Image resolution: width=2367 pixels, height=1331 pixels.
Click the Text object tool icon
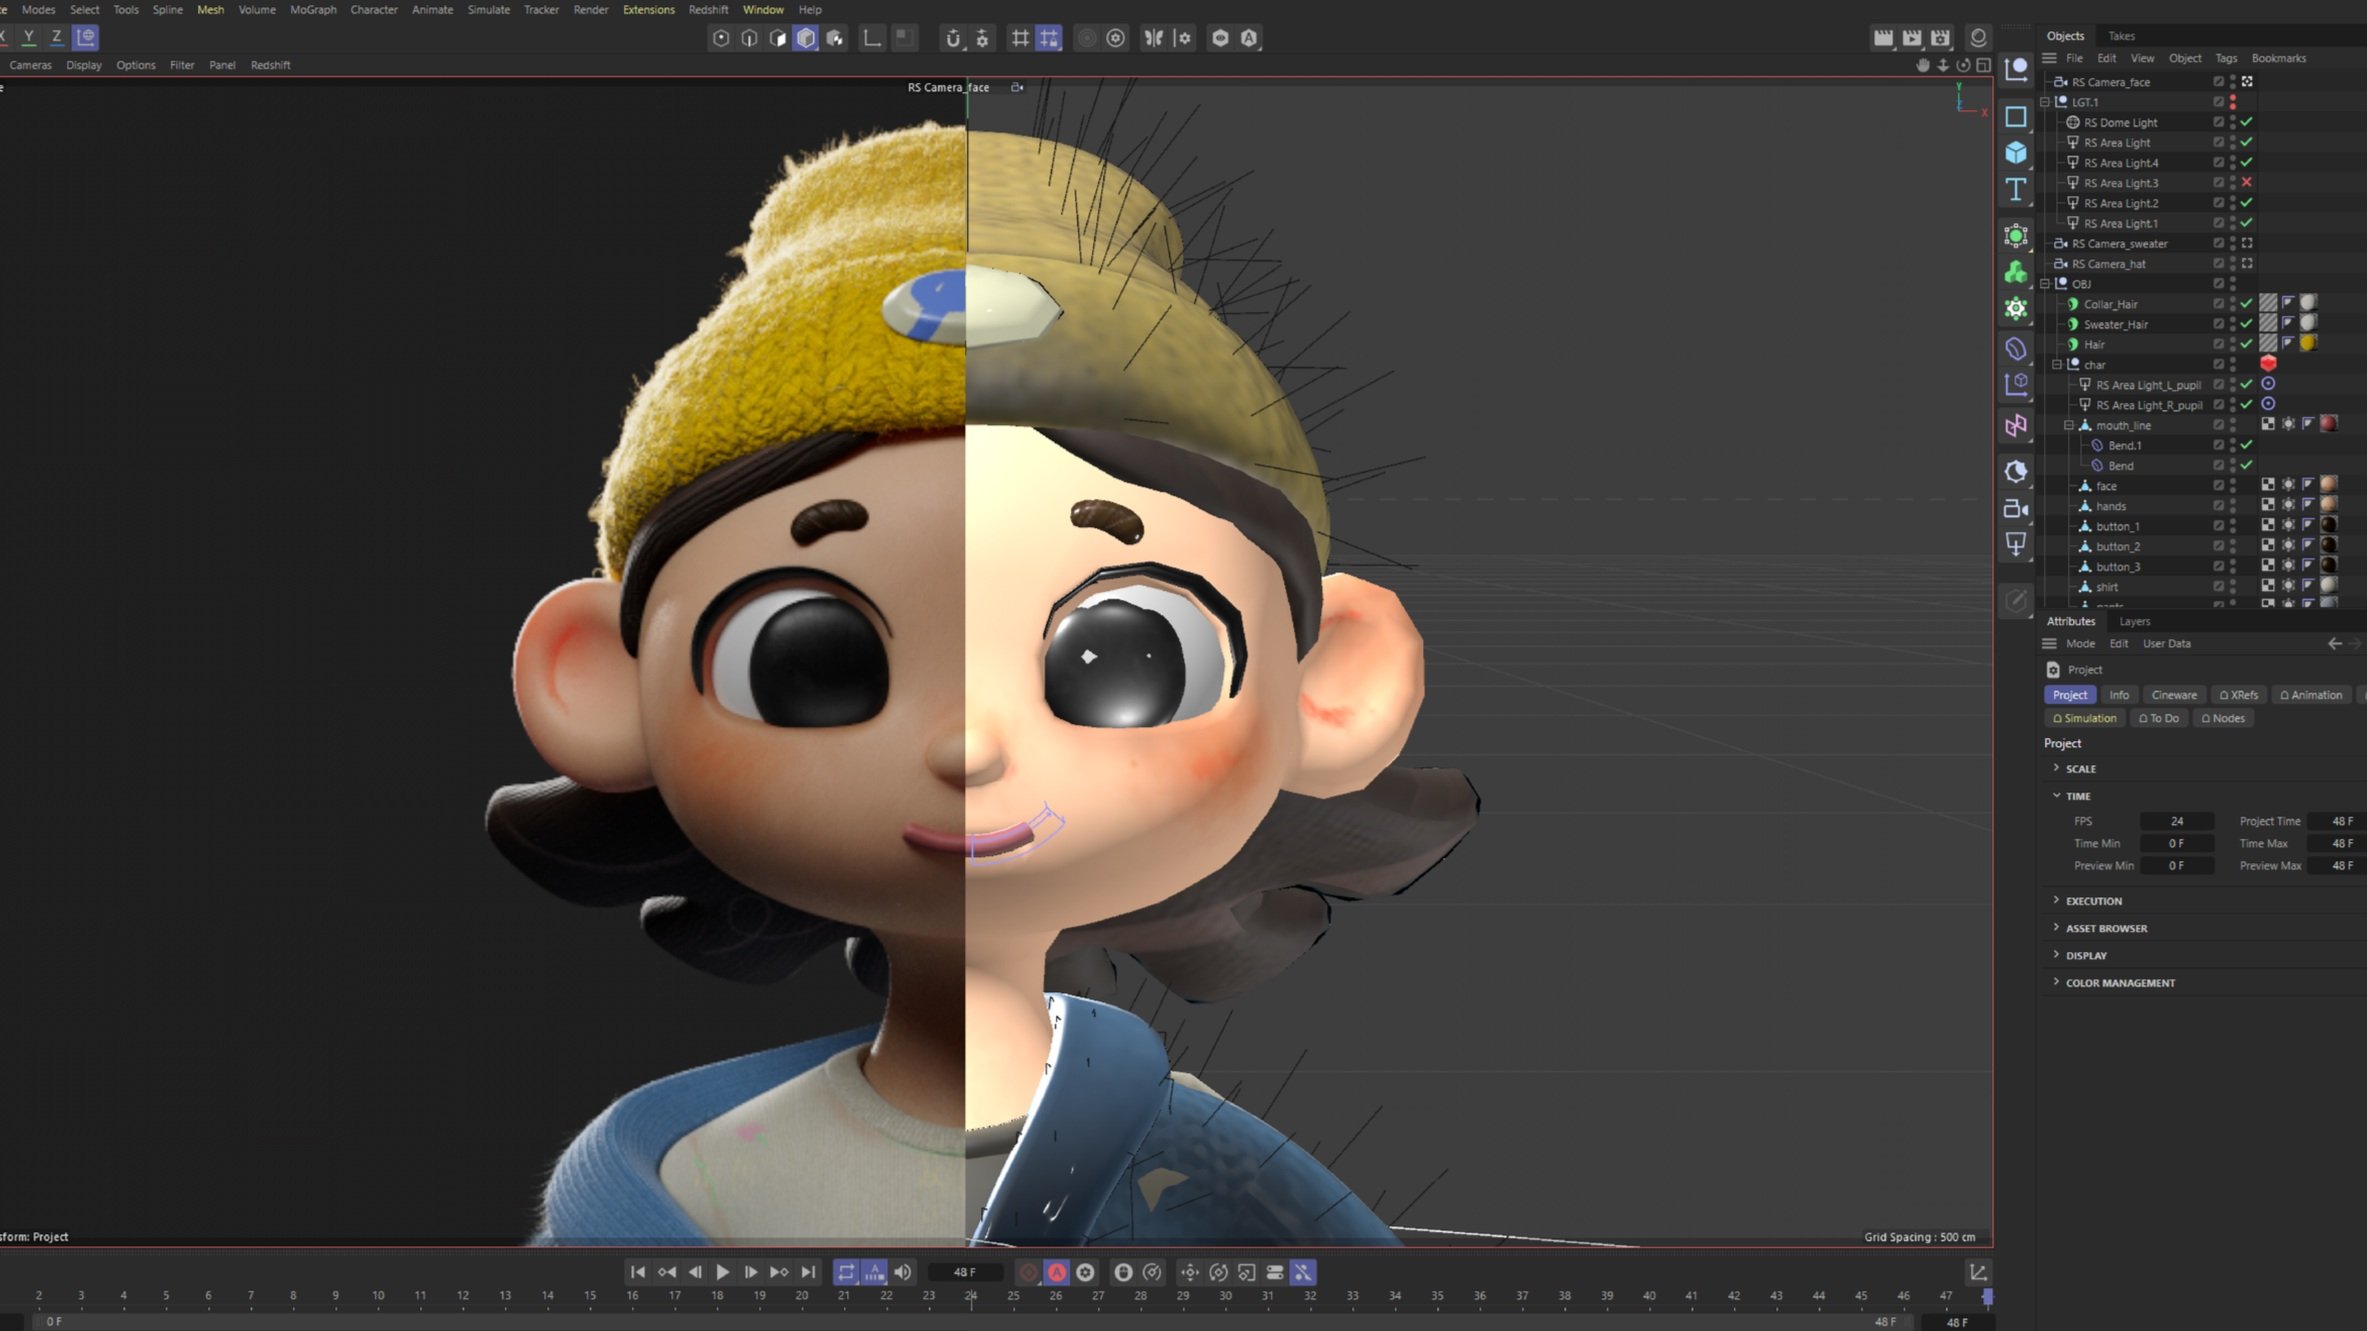(2015, 190)
